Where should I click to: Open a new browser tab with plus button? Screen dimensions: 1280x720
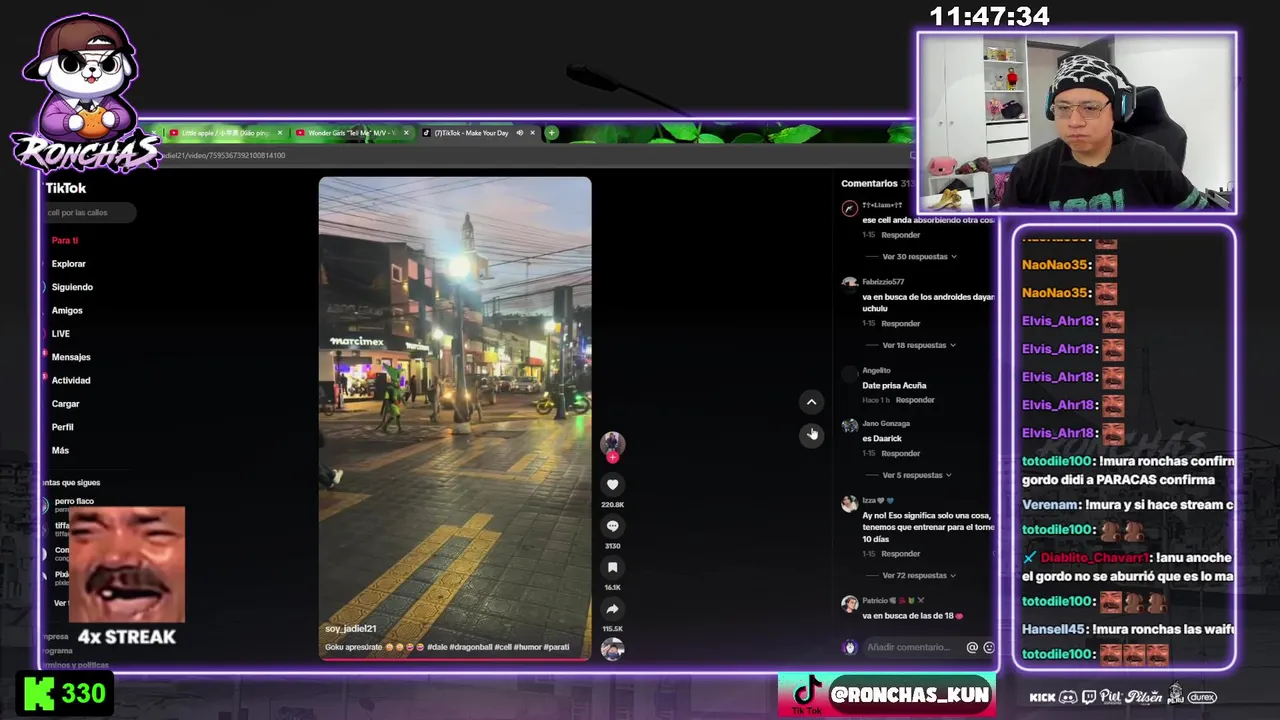551,133
